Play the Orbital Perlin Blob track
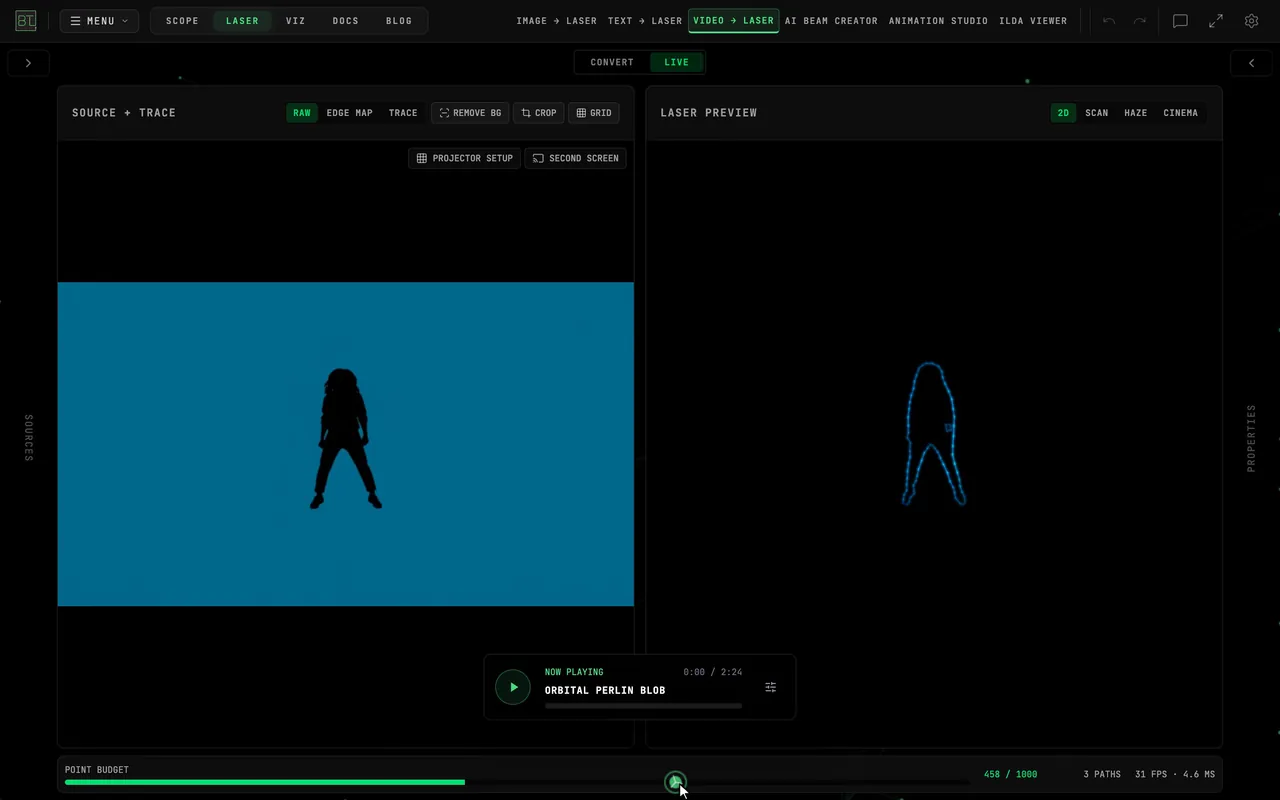Viewport: 1280px width, 800px height. click(x=513, y=687)
